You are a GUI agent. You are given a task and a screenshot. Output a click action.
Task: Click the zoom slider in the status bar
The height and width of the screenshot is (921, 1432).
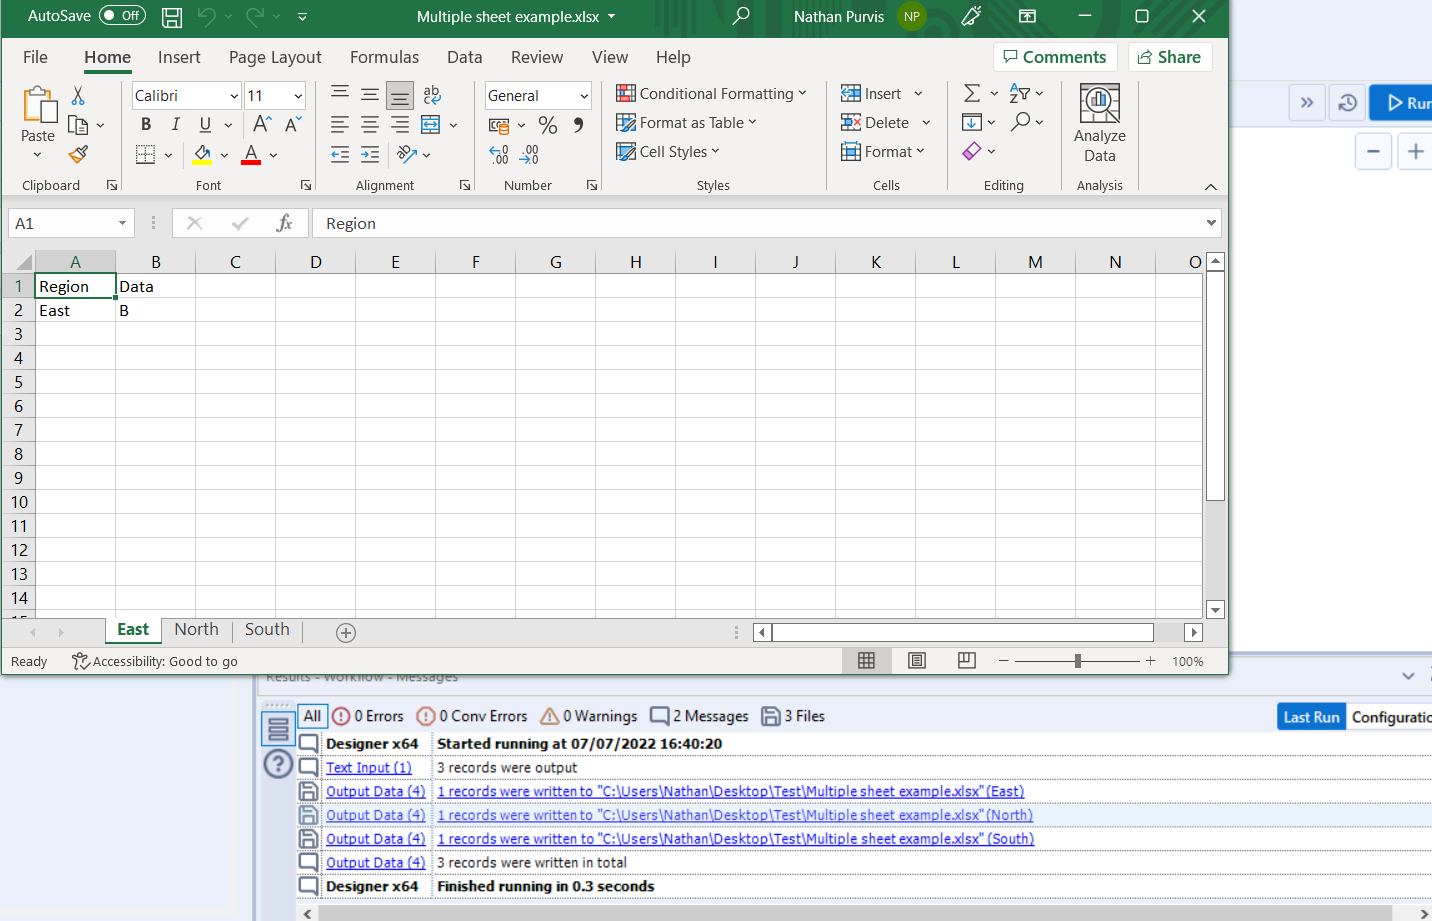click(1077, 660)
